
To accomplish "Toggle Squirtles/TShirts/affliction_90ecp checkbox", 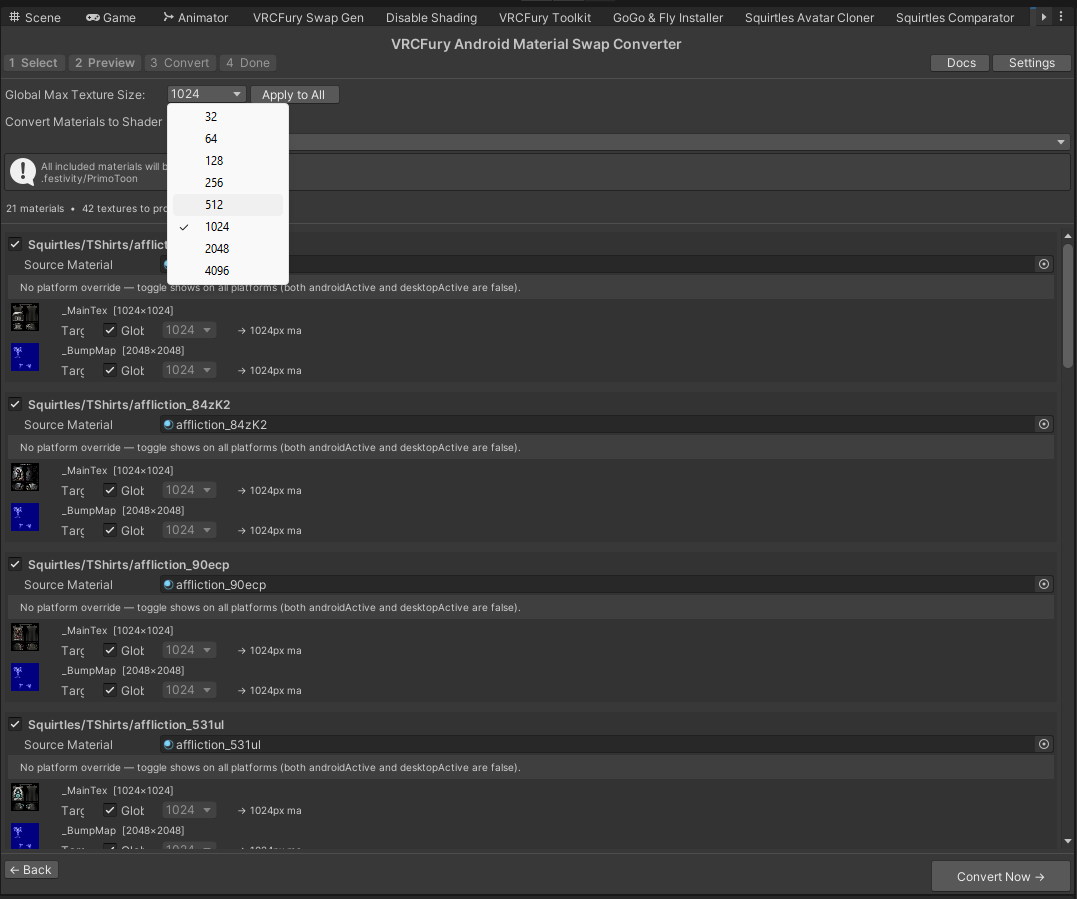I will click(15, 564).
